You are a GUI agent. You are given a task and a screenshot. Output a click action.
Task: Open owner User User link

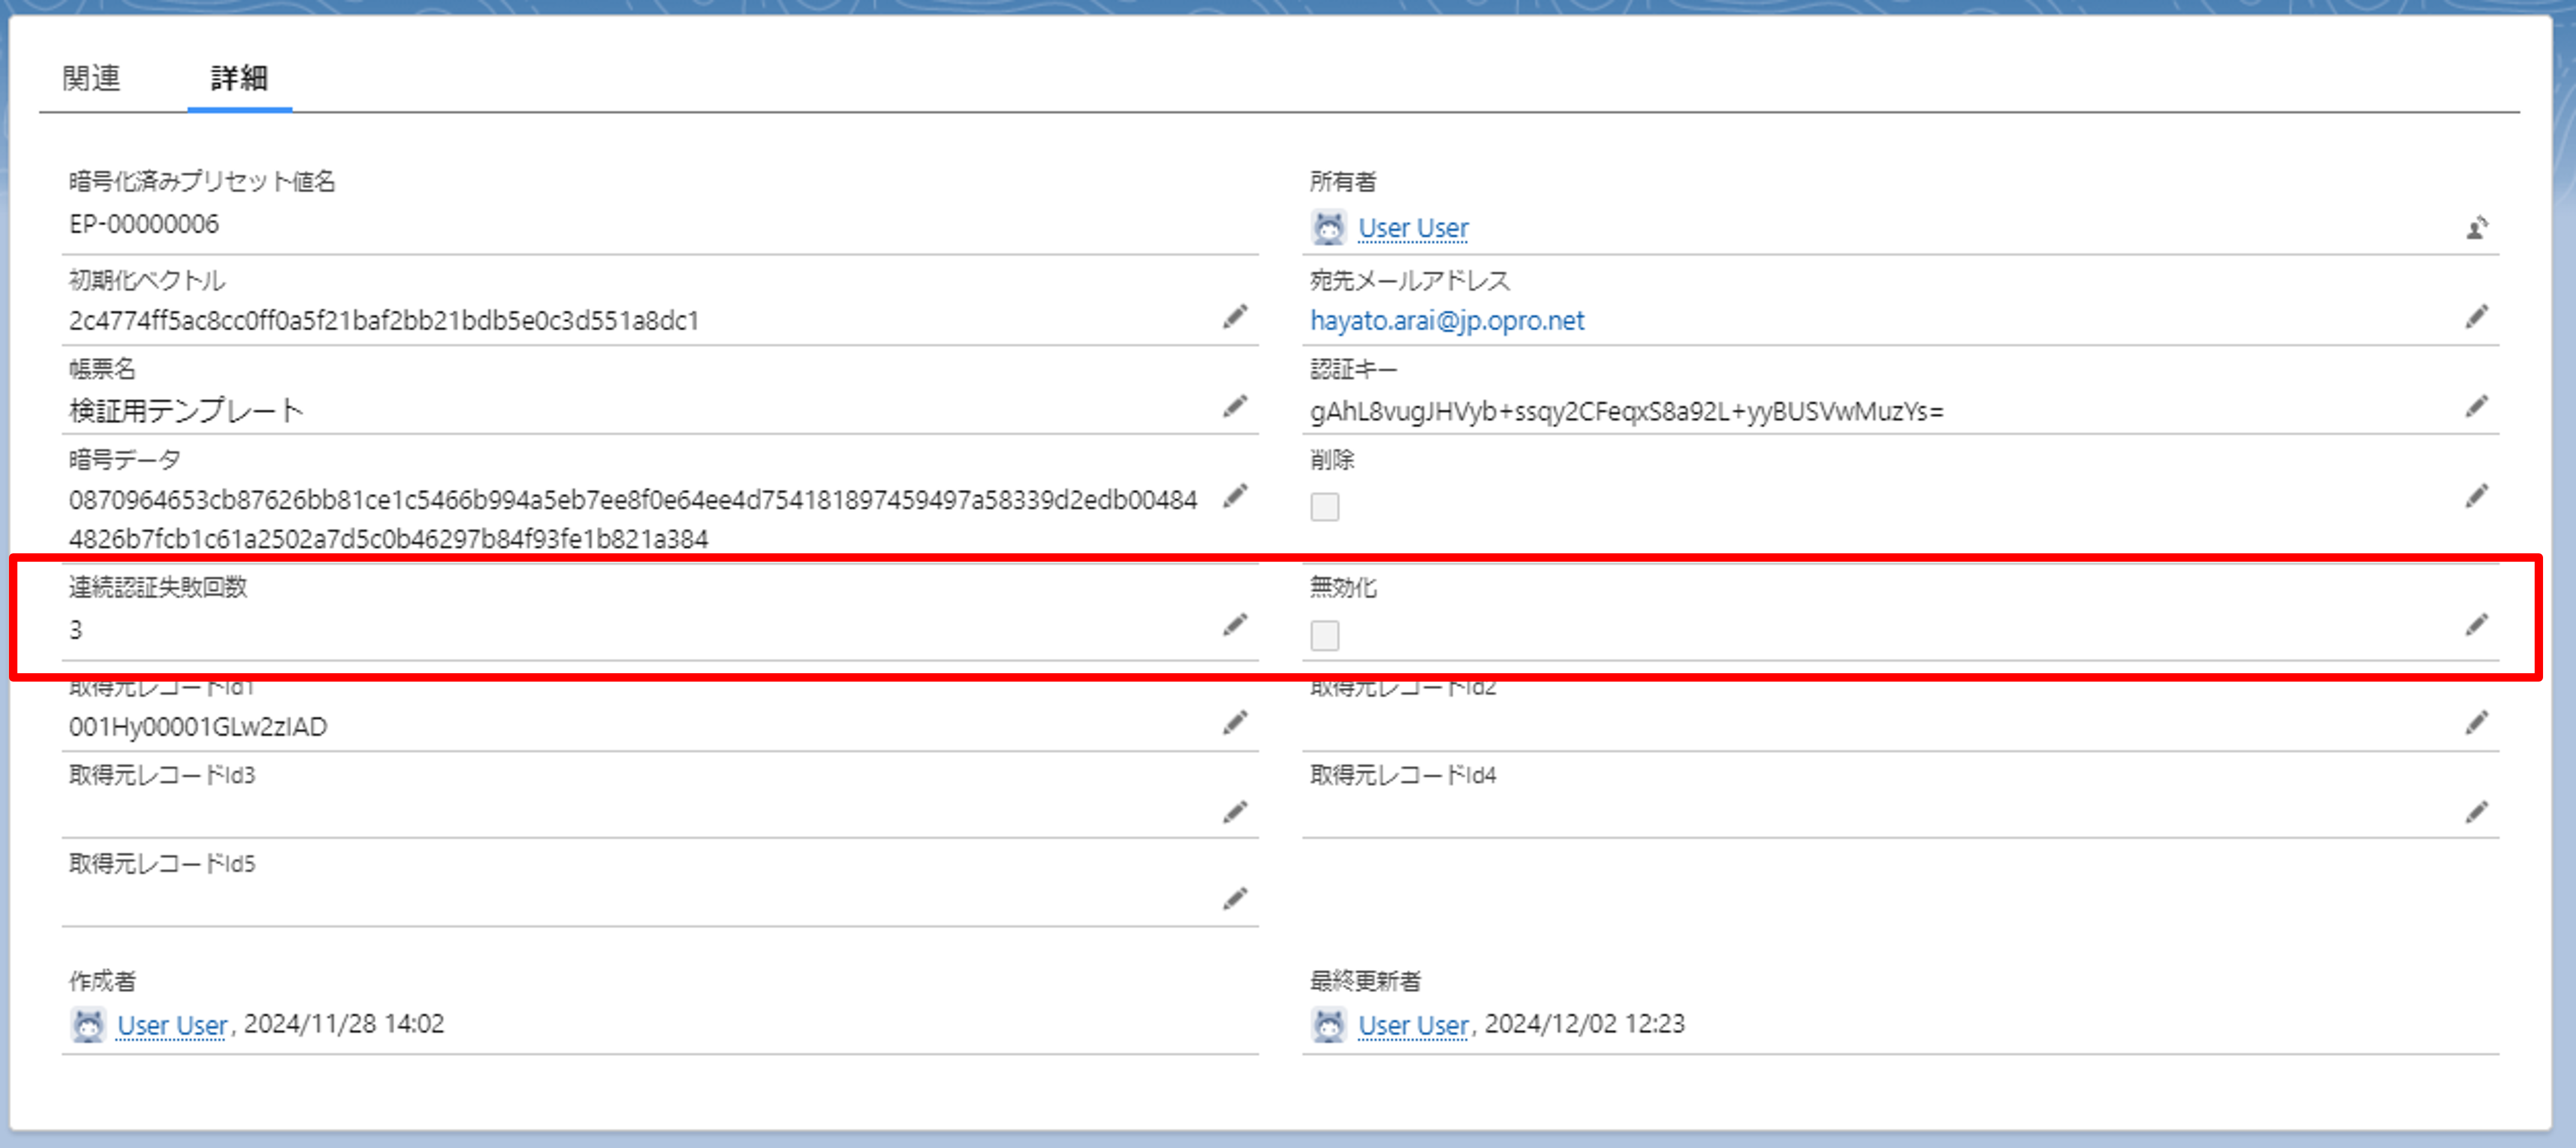(x=1412, y=229)
